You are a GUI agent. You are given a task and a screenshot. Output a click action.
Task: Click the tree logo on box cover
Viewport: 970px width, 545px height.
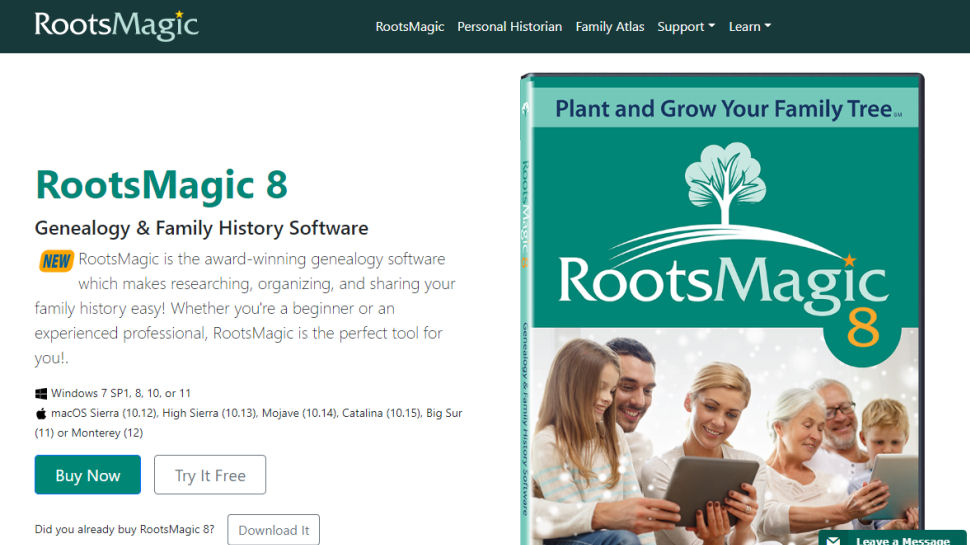(x=726, y=184)
